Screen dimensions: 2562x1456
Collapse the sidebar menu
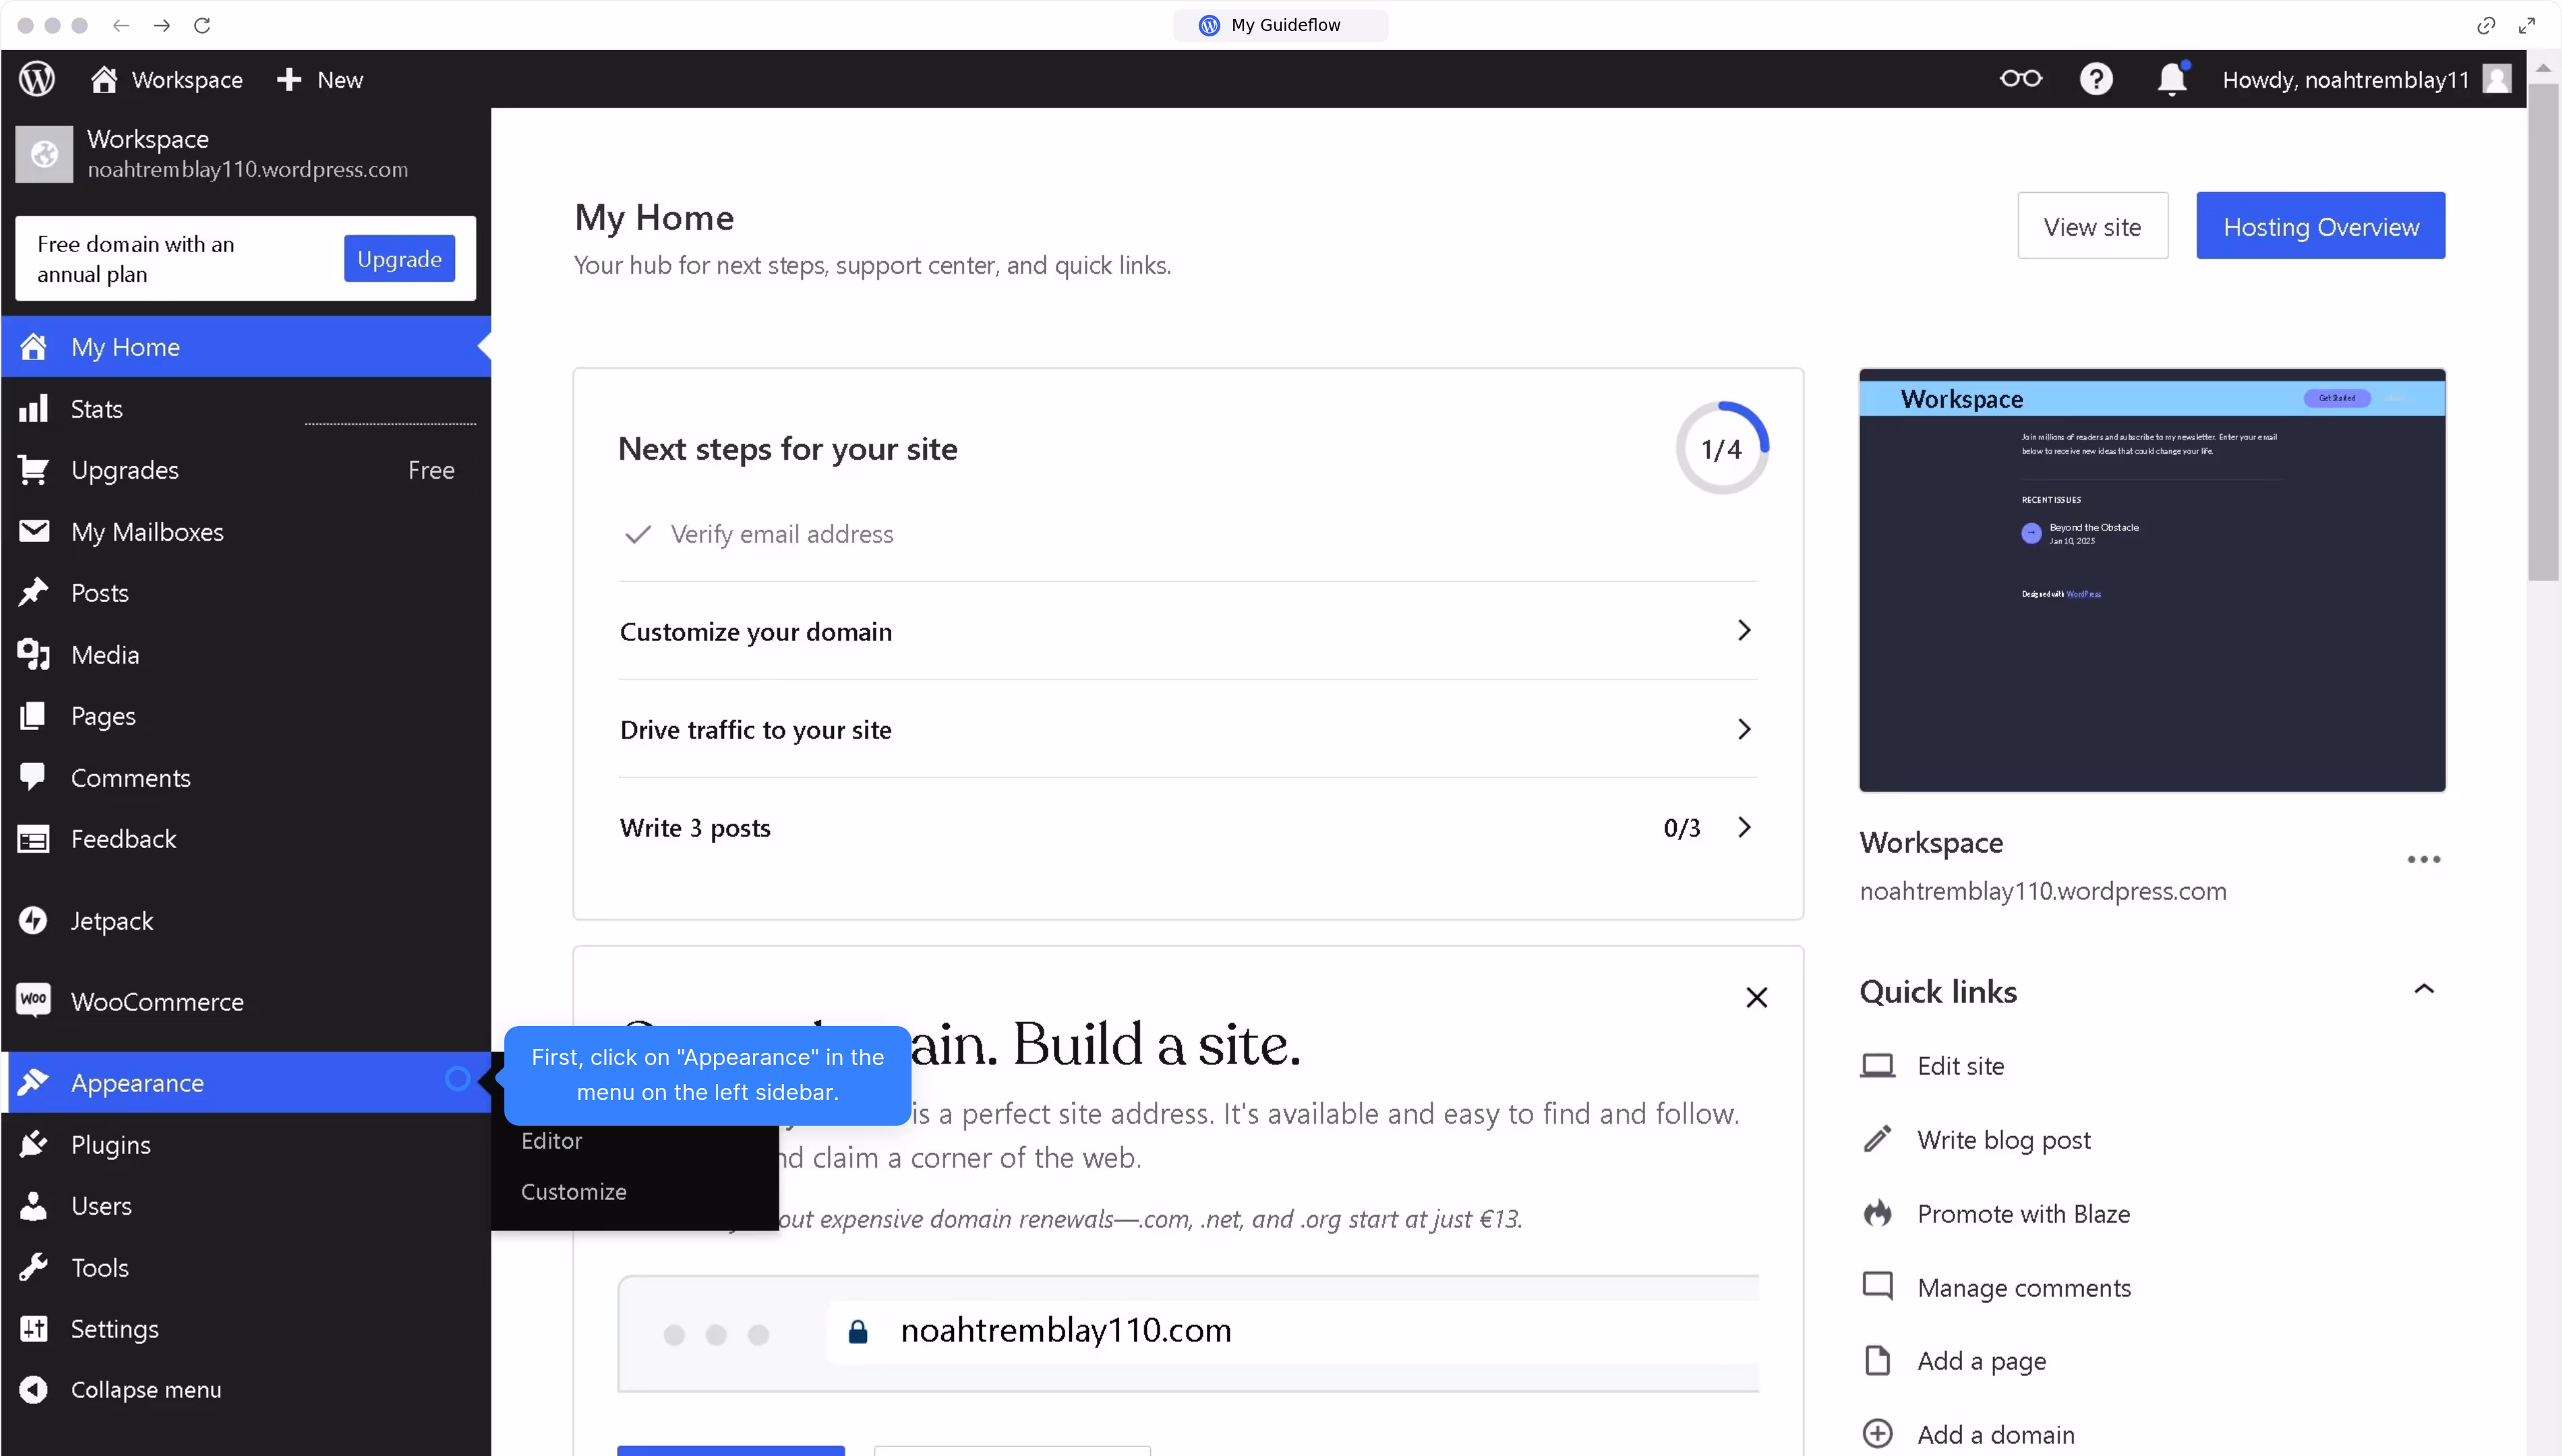point(145,1389)
